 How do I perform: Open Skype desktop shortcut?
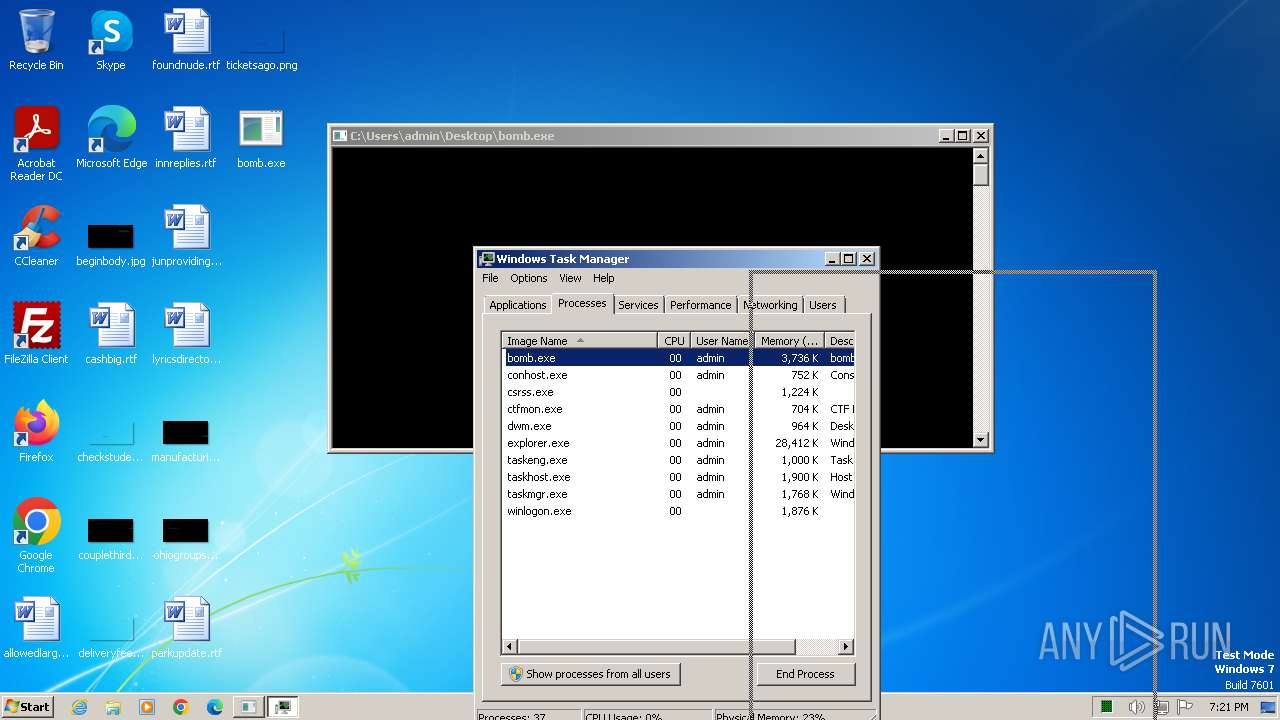[x=110, y=40]
